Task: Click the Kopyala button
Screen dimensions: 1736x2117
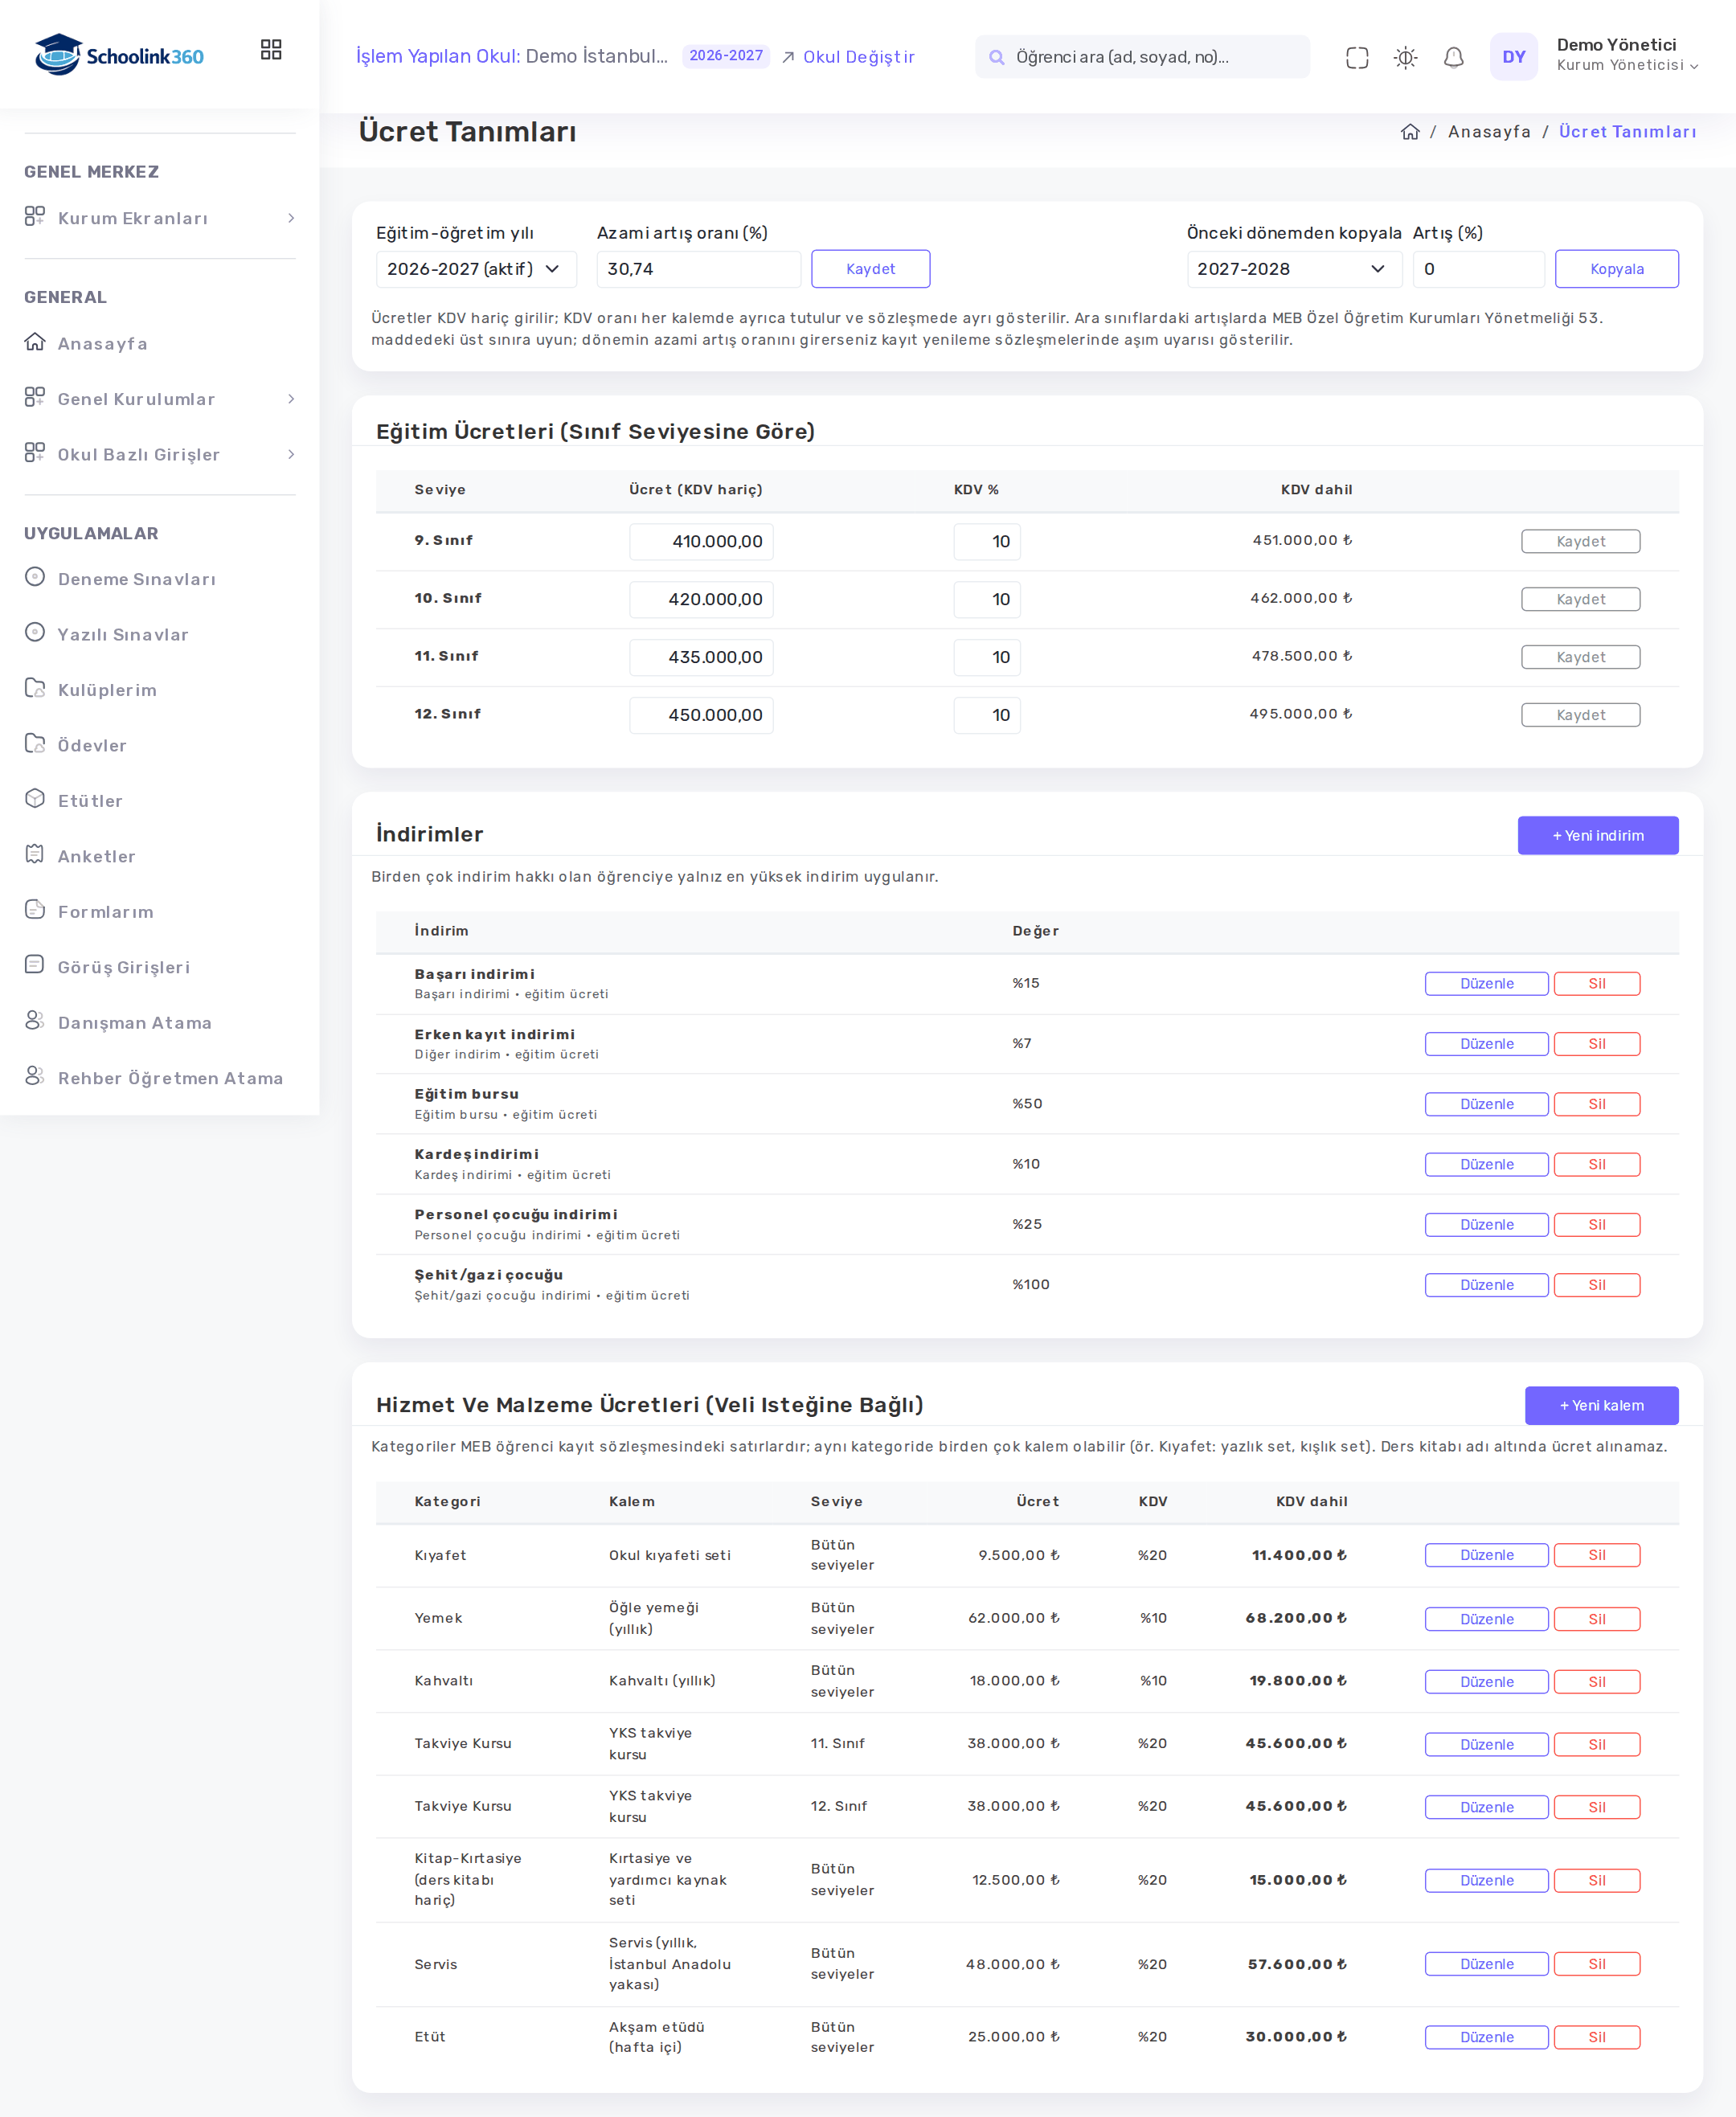Action: (1616, 269)
